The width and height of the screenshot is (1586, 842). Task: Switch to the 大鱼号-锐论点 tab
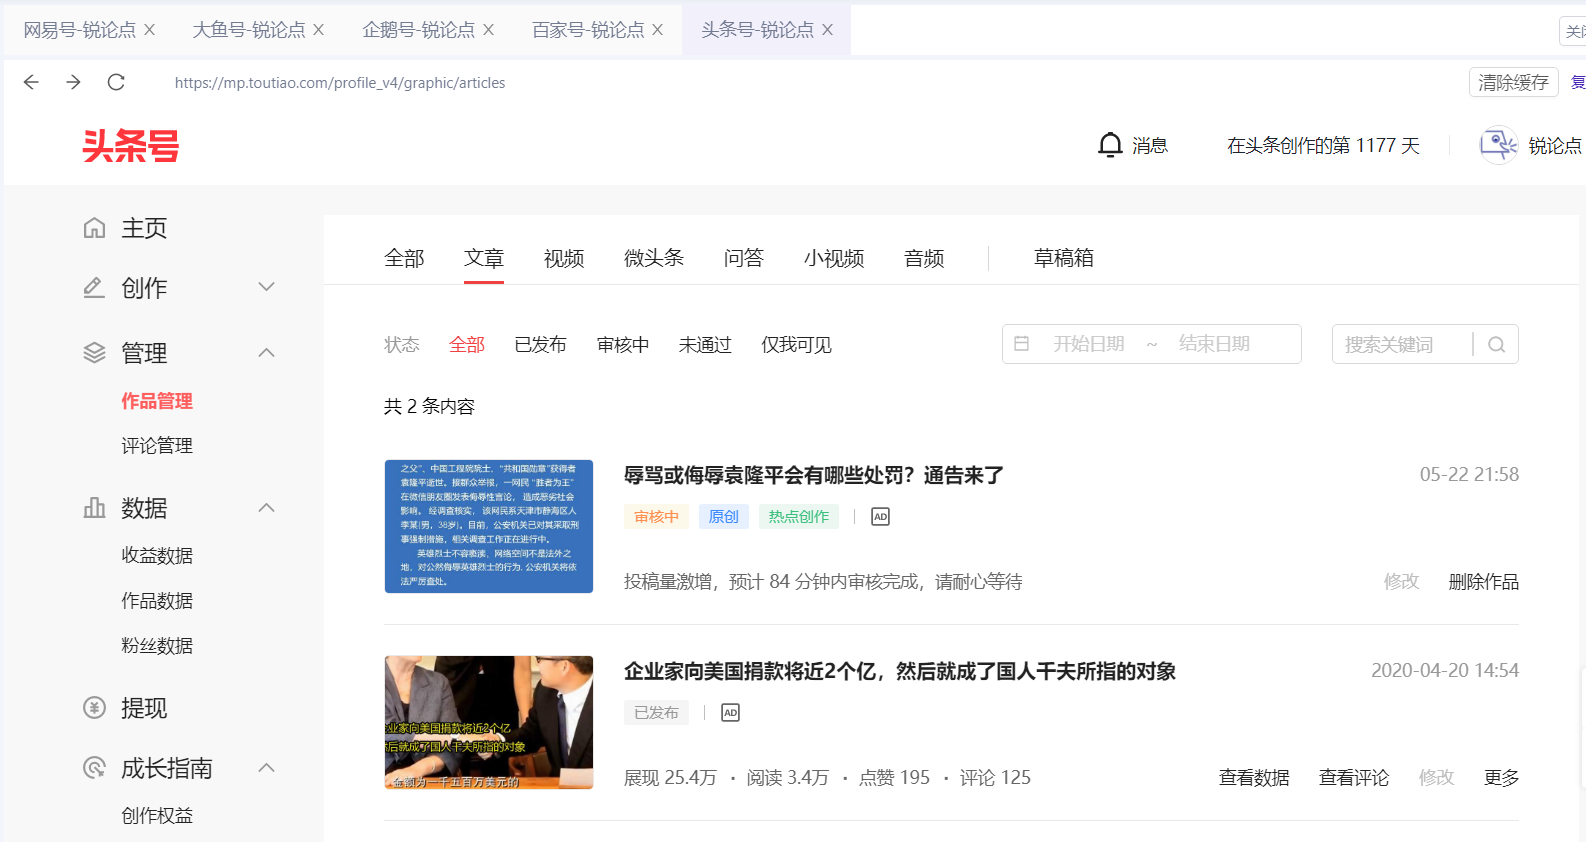click(x=248, y=30)
